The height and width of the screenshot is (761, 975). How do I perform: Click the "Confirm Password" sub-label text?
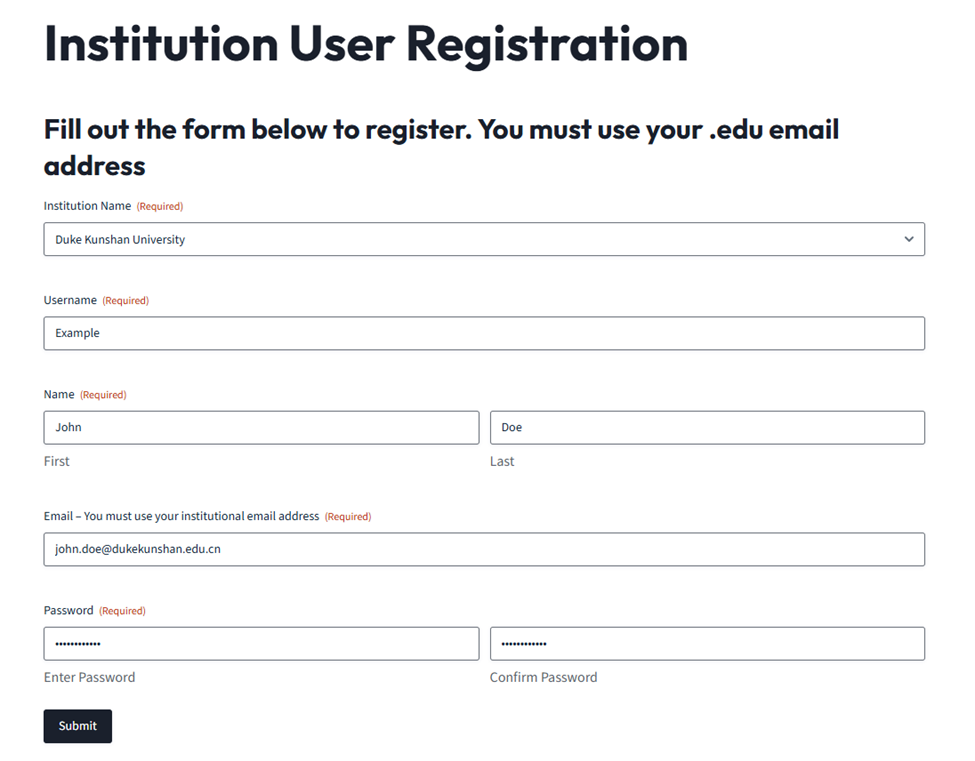tap(543, 678)
